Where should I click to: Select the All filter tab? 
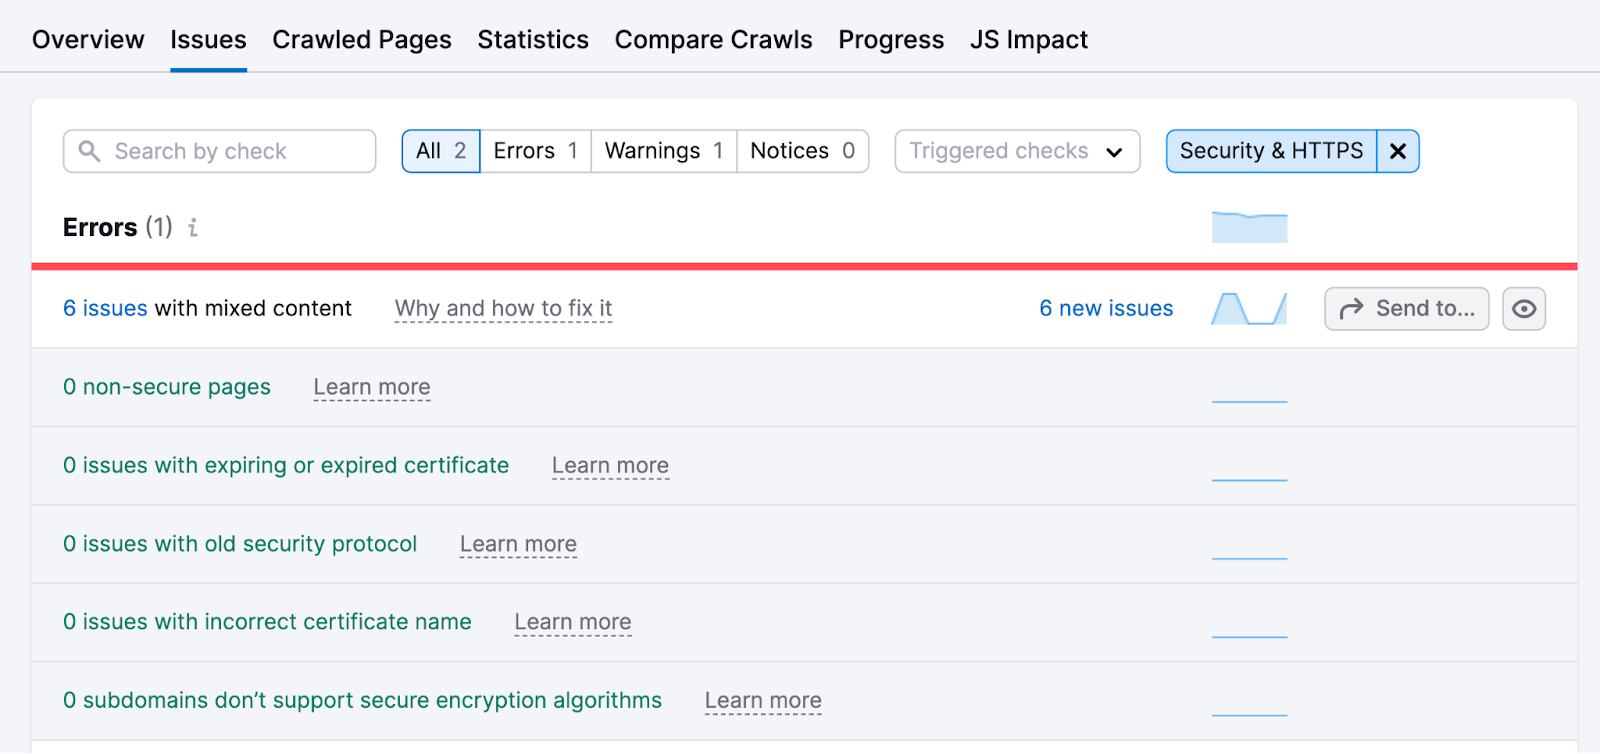[x=440, y=151]
